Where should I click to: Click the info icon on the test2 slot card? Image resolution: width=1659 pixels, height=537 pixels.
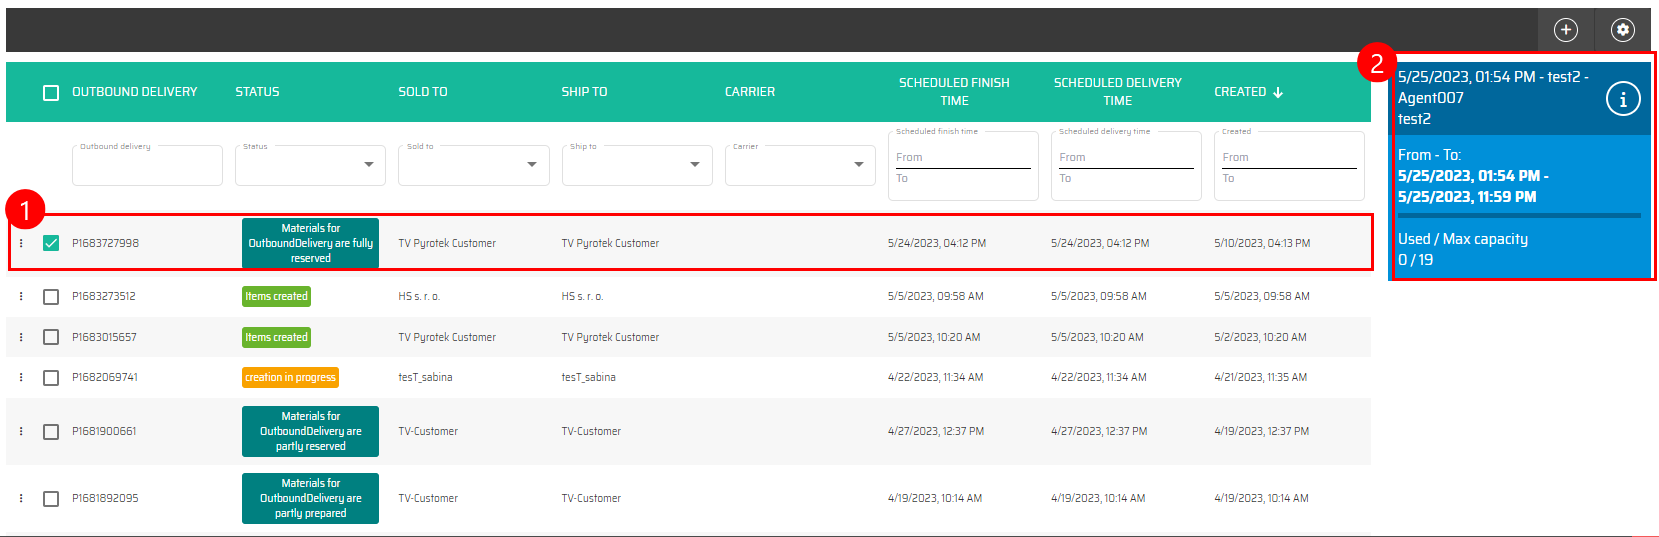coord(1622,99)
